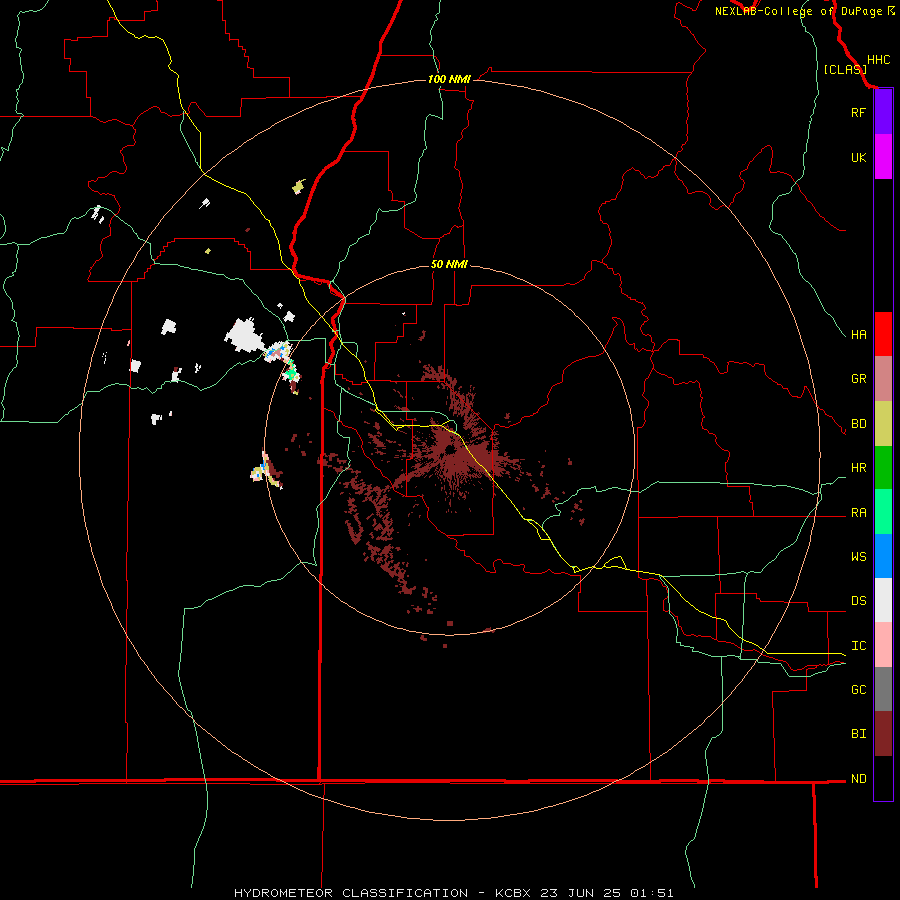The width and height of the screenshot is (900, 900).
Task: Click the ND legend label
Action: [x=858, y=779]
